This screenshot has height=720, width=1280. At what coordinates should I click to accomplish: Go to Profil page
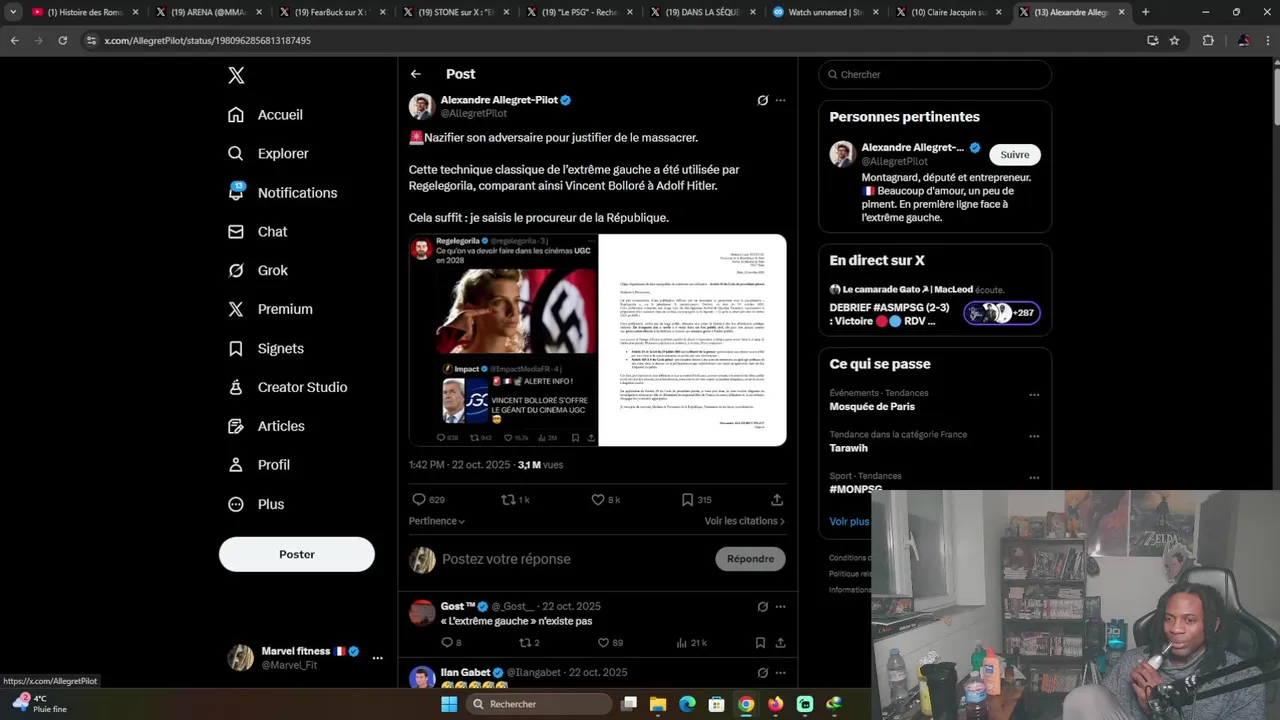(x=259, y=466)
